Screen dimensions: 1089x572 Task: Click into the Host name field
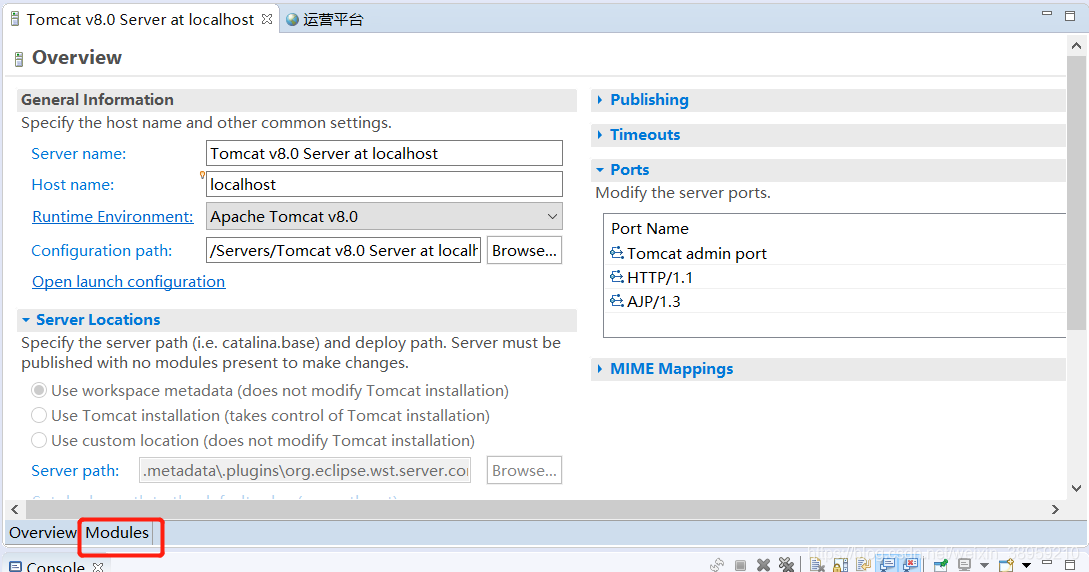tap(384, 184)
